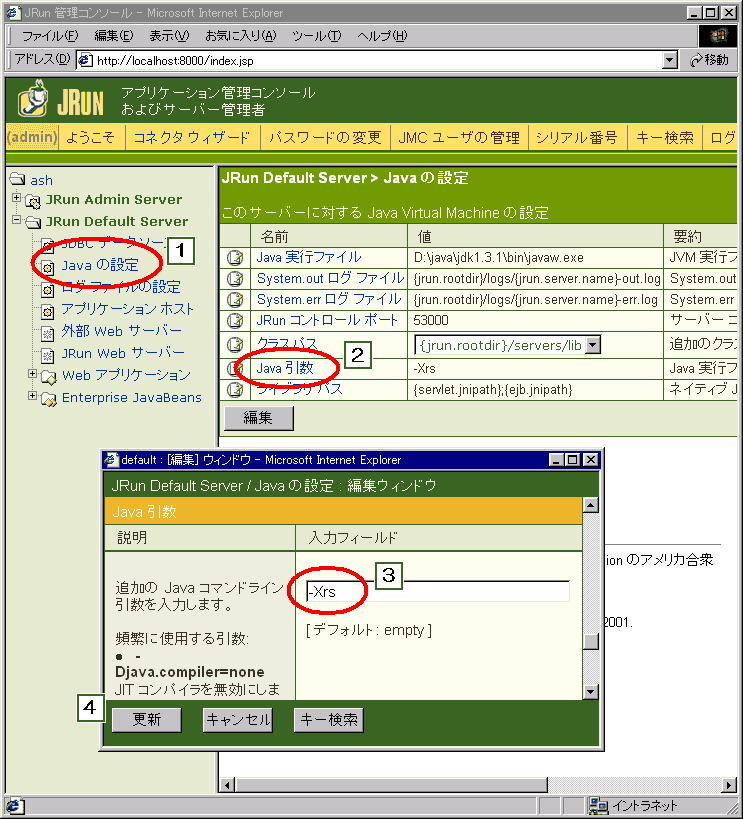The width and height of the screenshot is (743, 819).
Task: Select Java の設定 in the tree
Action: pyautogui.click(x=100, y=265)
